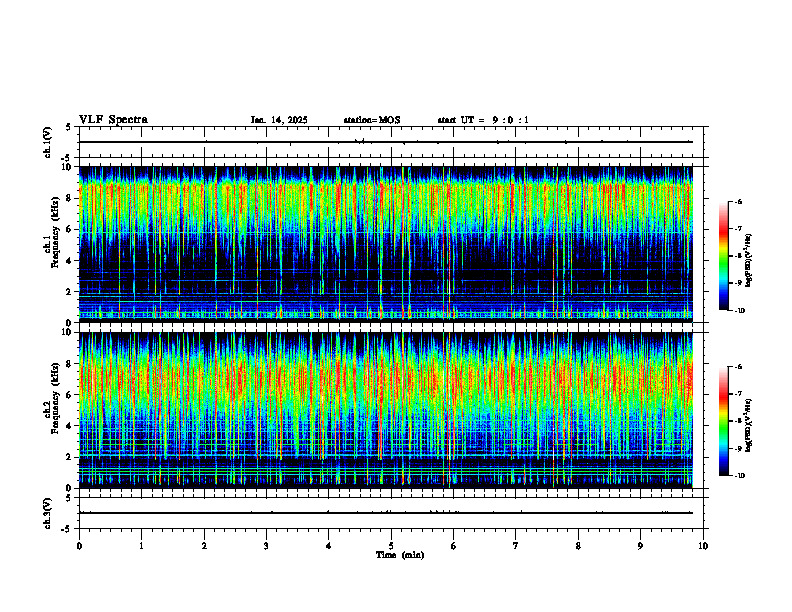Click the "5" tick of ch.1(V) axis
This screenshot has height=612, width=792.
70,127
